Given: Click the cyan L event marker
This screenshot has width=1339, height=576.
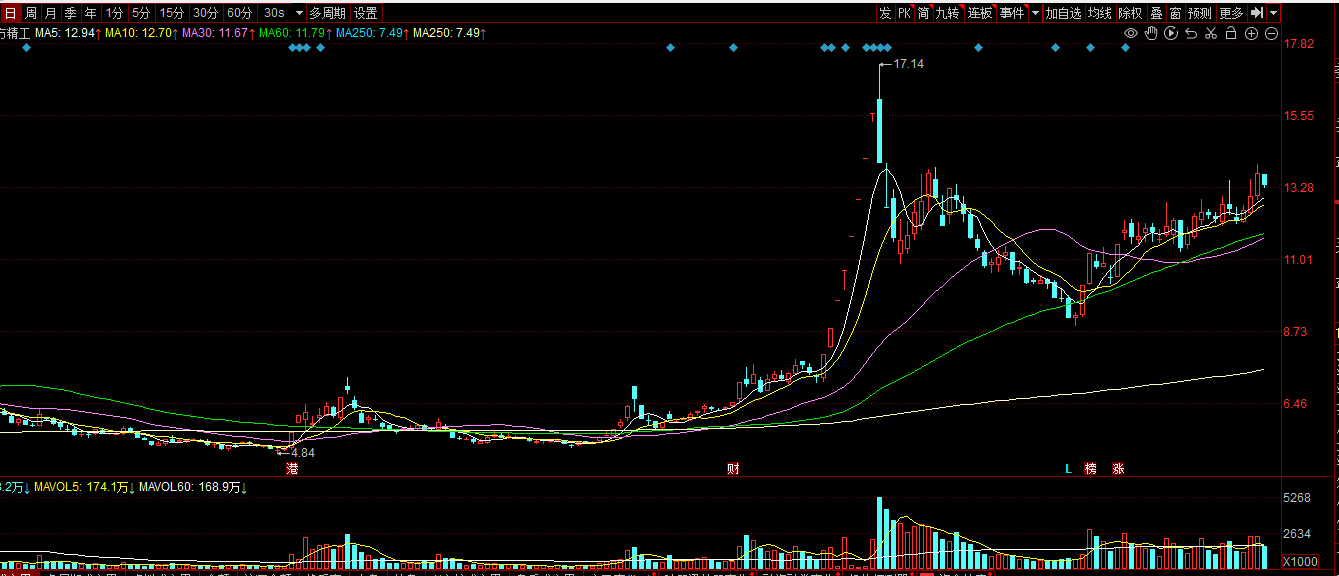Looking at the screenshot, I should tap(1068, 469).
